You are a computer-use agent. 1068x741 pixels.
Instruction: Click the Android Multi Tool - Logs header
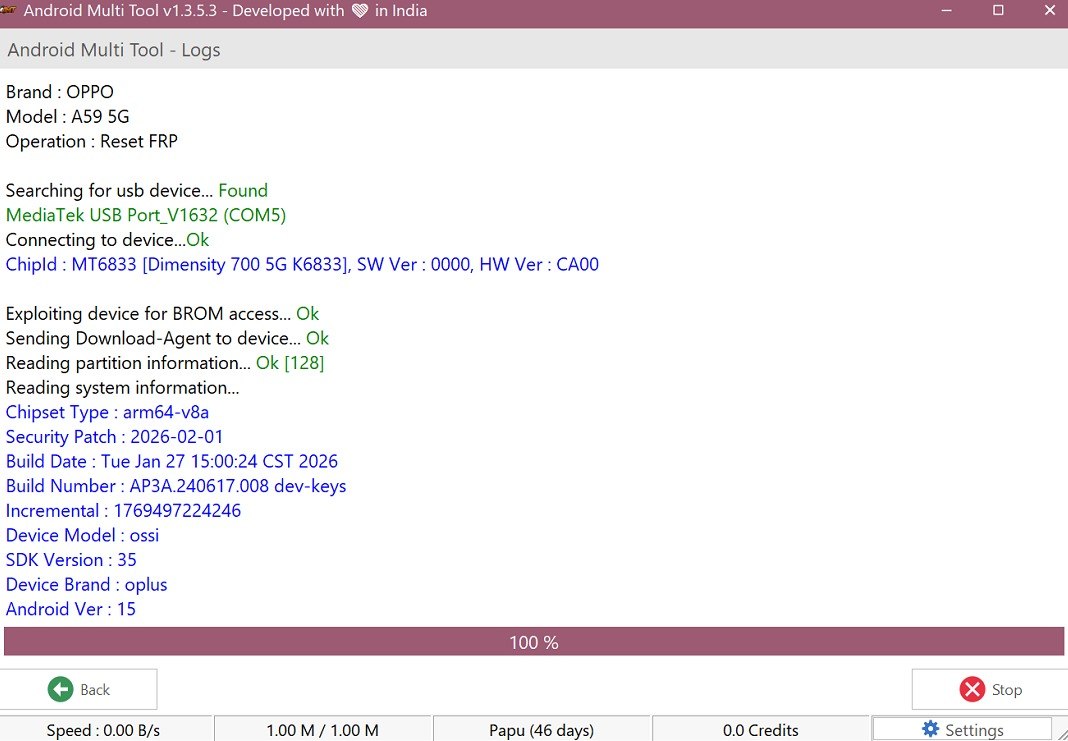click(x=114, y=50)
